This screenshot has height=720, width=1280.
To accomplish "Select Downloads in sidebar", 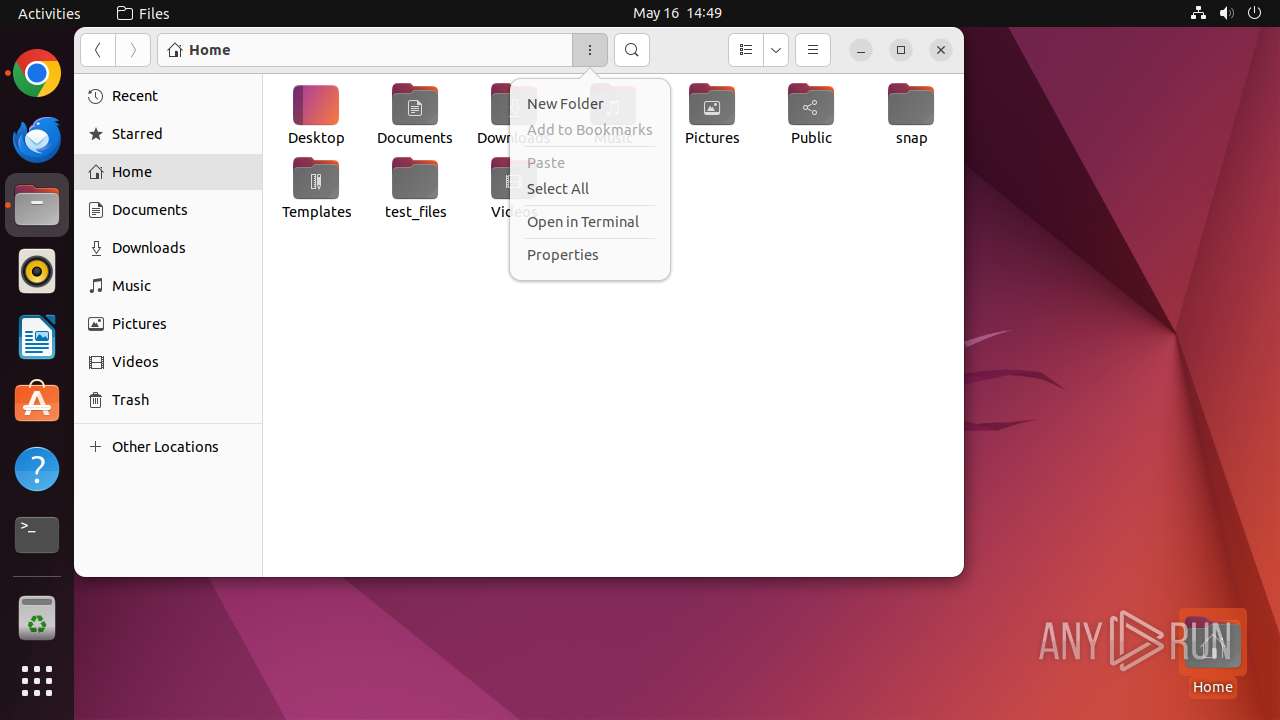I will coord(168,248).
